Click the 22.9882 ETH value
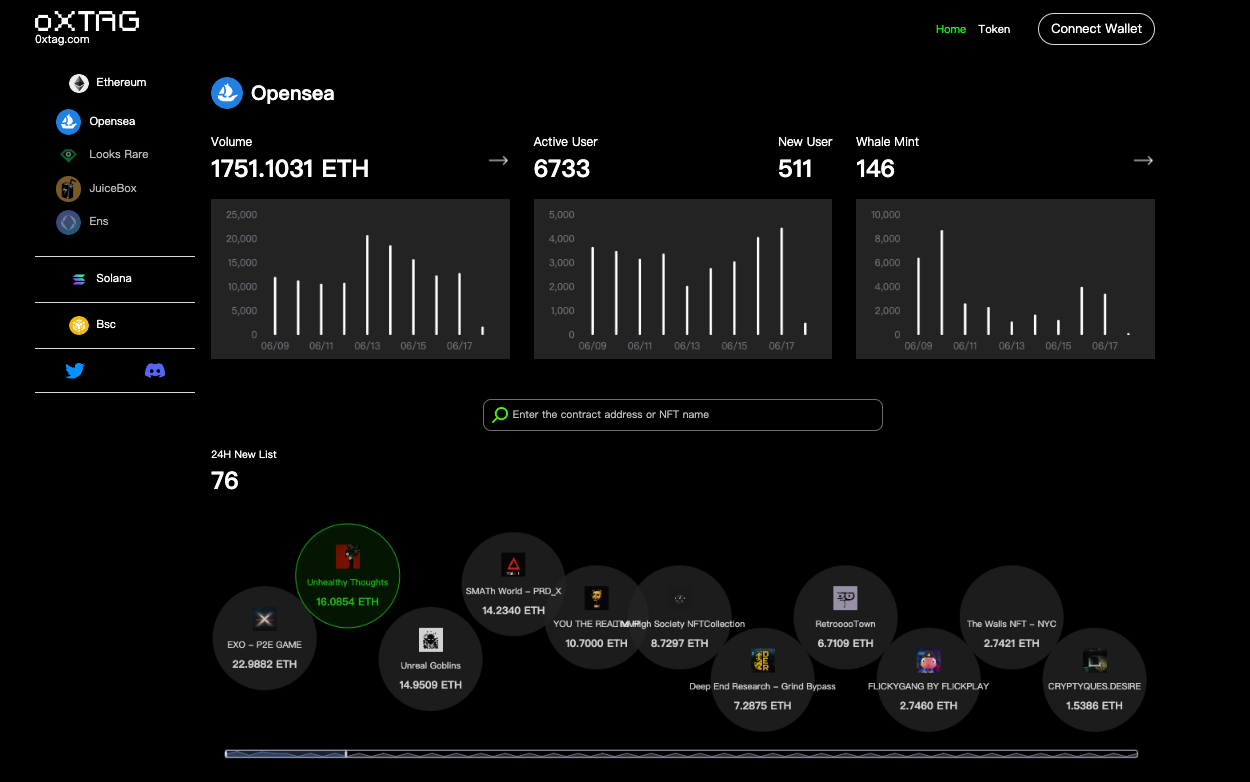 click(x=264, y=664)
